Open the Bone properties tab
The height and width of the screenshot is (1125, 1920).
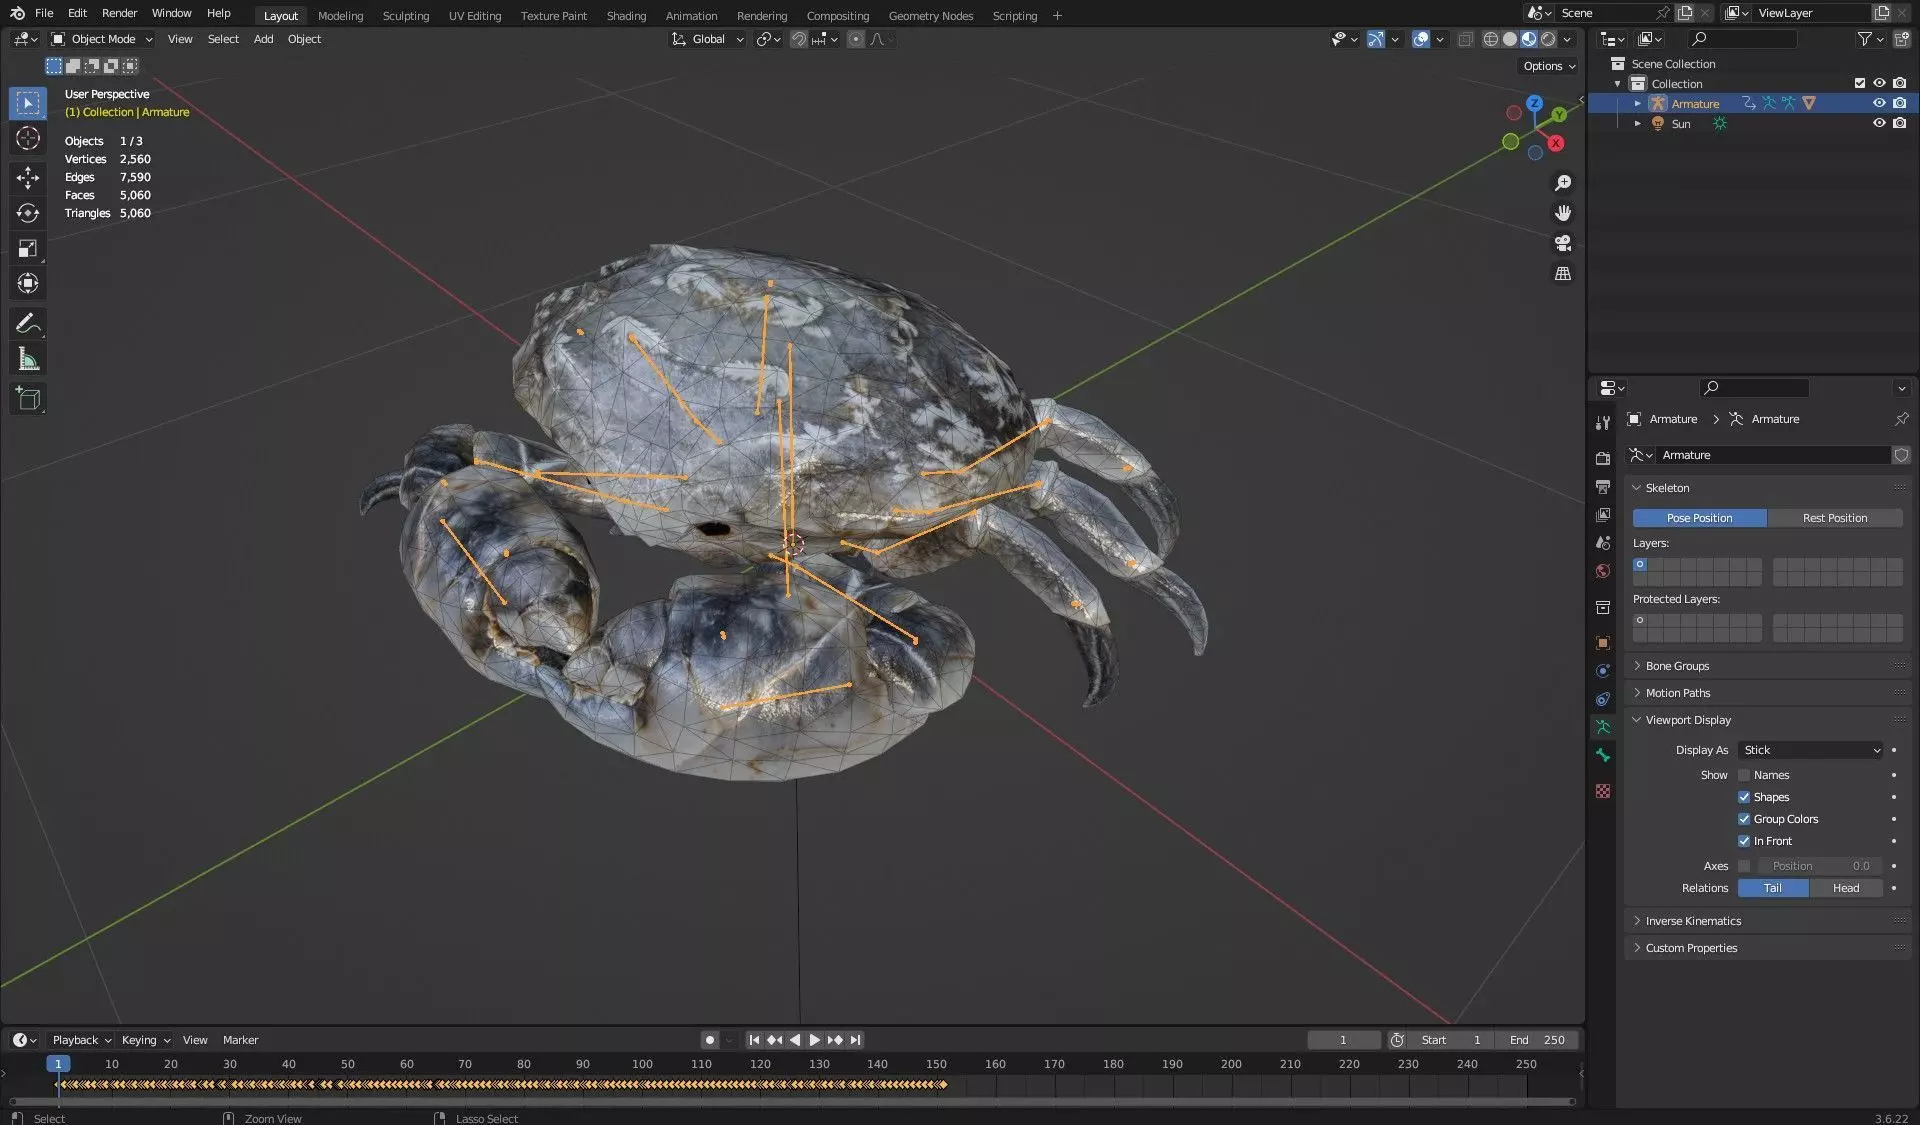(1603, 755)
